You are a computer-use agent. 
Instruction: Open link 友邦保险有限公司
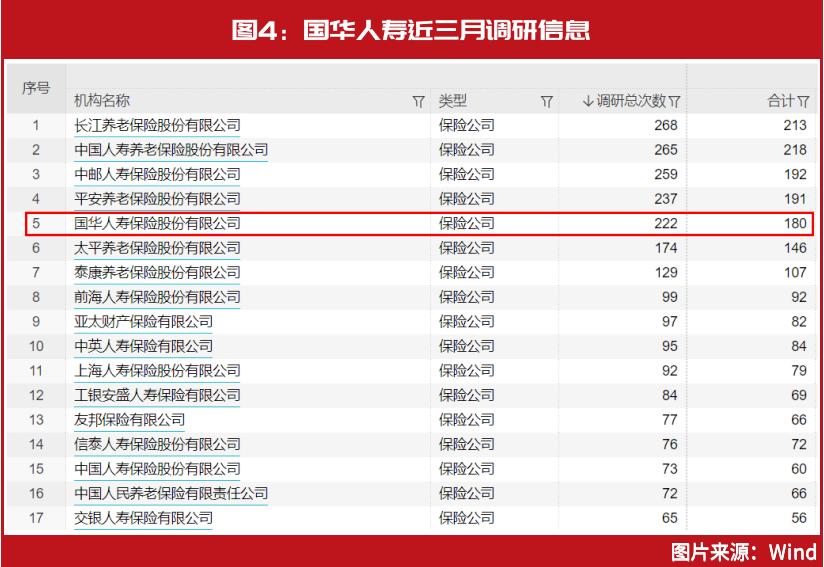tap(129, 419)
